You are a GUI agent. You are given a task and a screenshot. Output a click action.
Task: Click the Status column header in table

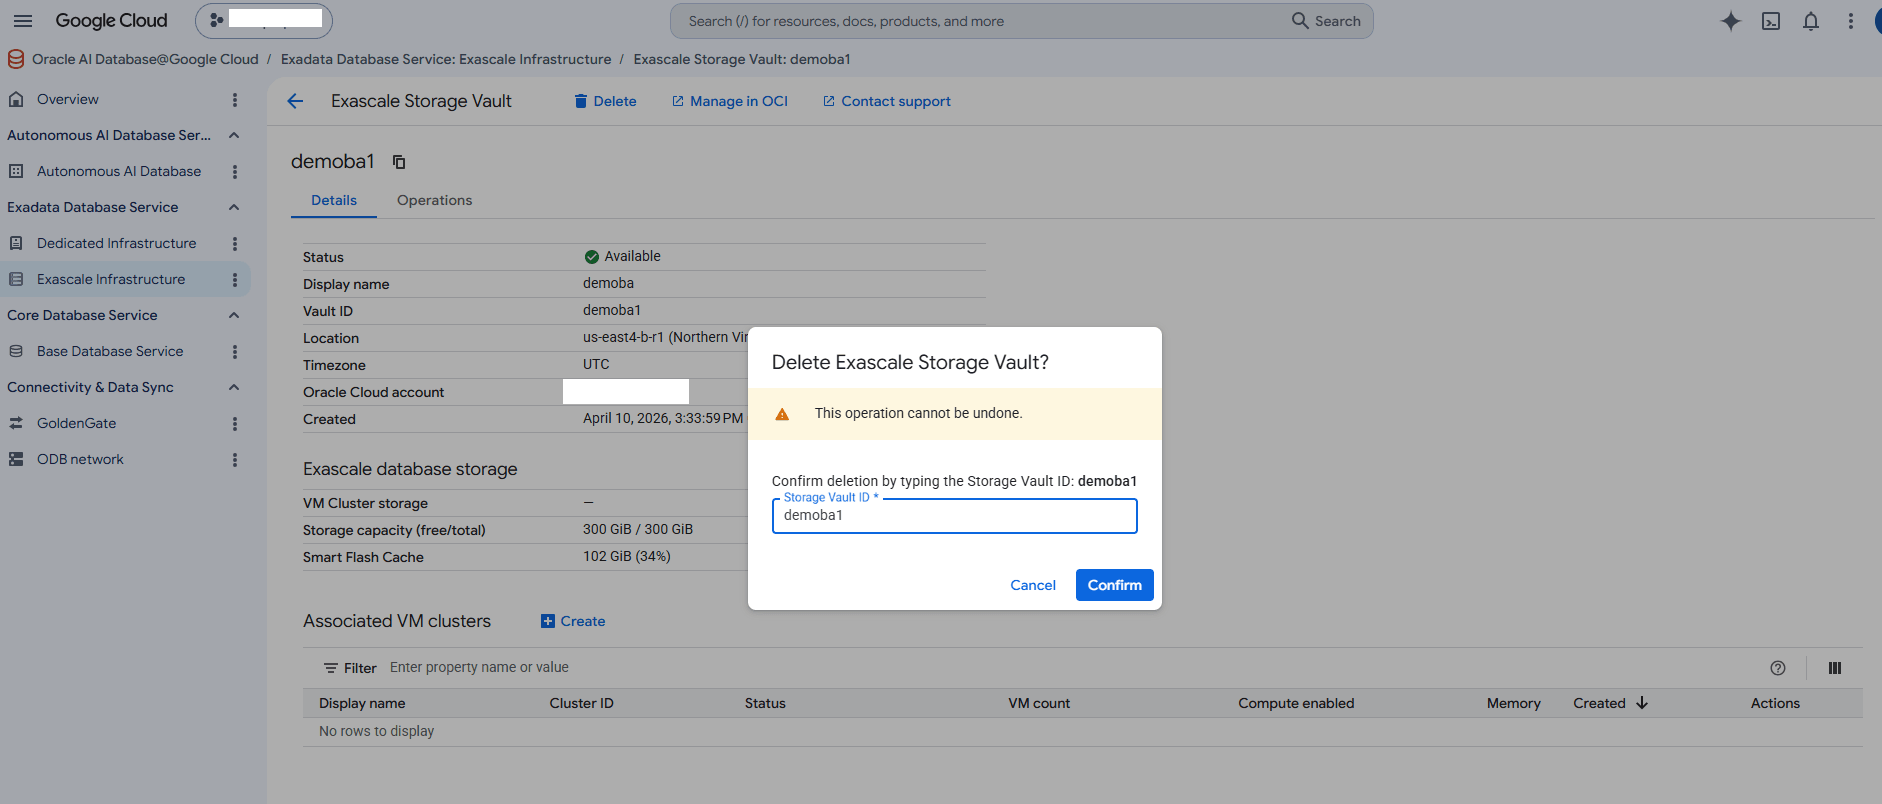(x=765, y=703)
